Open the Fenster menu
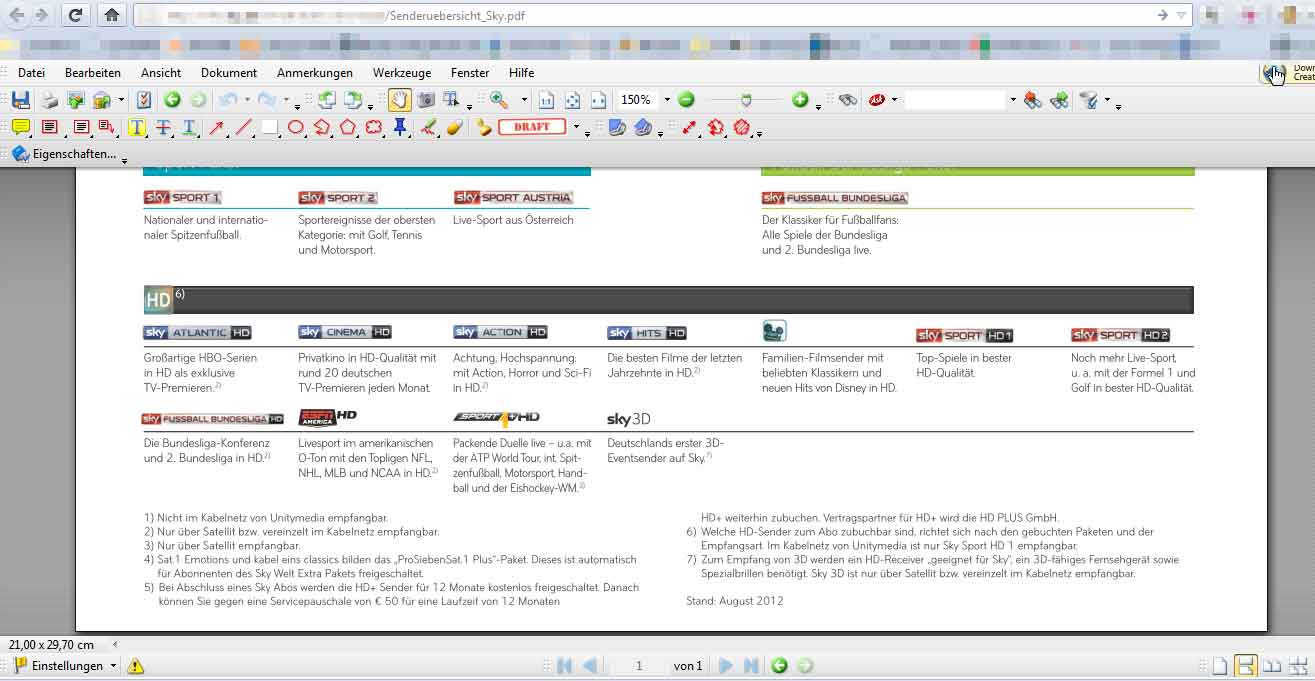The width and height of the screenshot is (1315, 681). coord(470,73)
